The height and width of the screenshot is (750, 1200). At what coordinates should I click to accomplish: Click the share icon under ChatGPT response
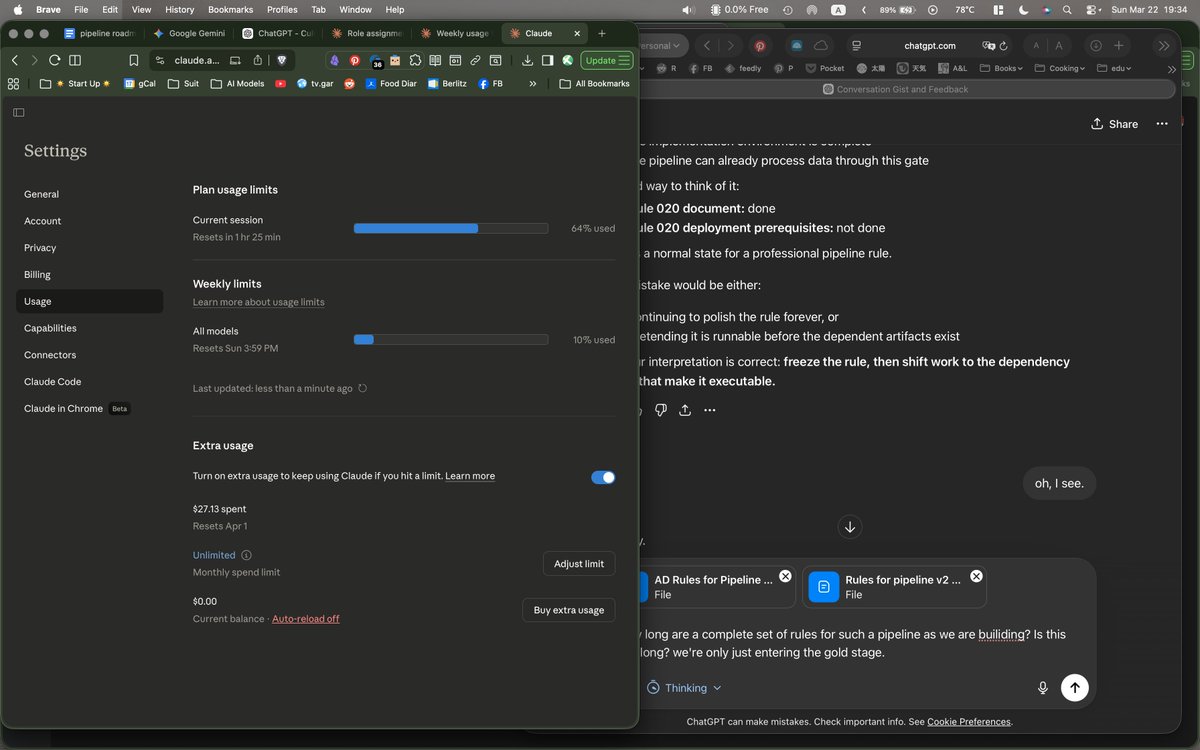tap(685, 410)
